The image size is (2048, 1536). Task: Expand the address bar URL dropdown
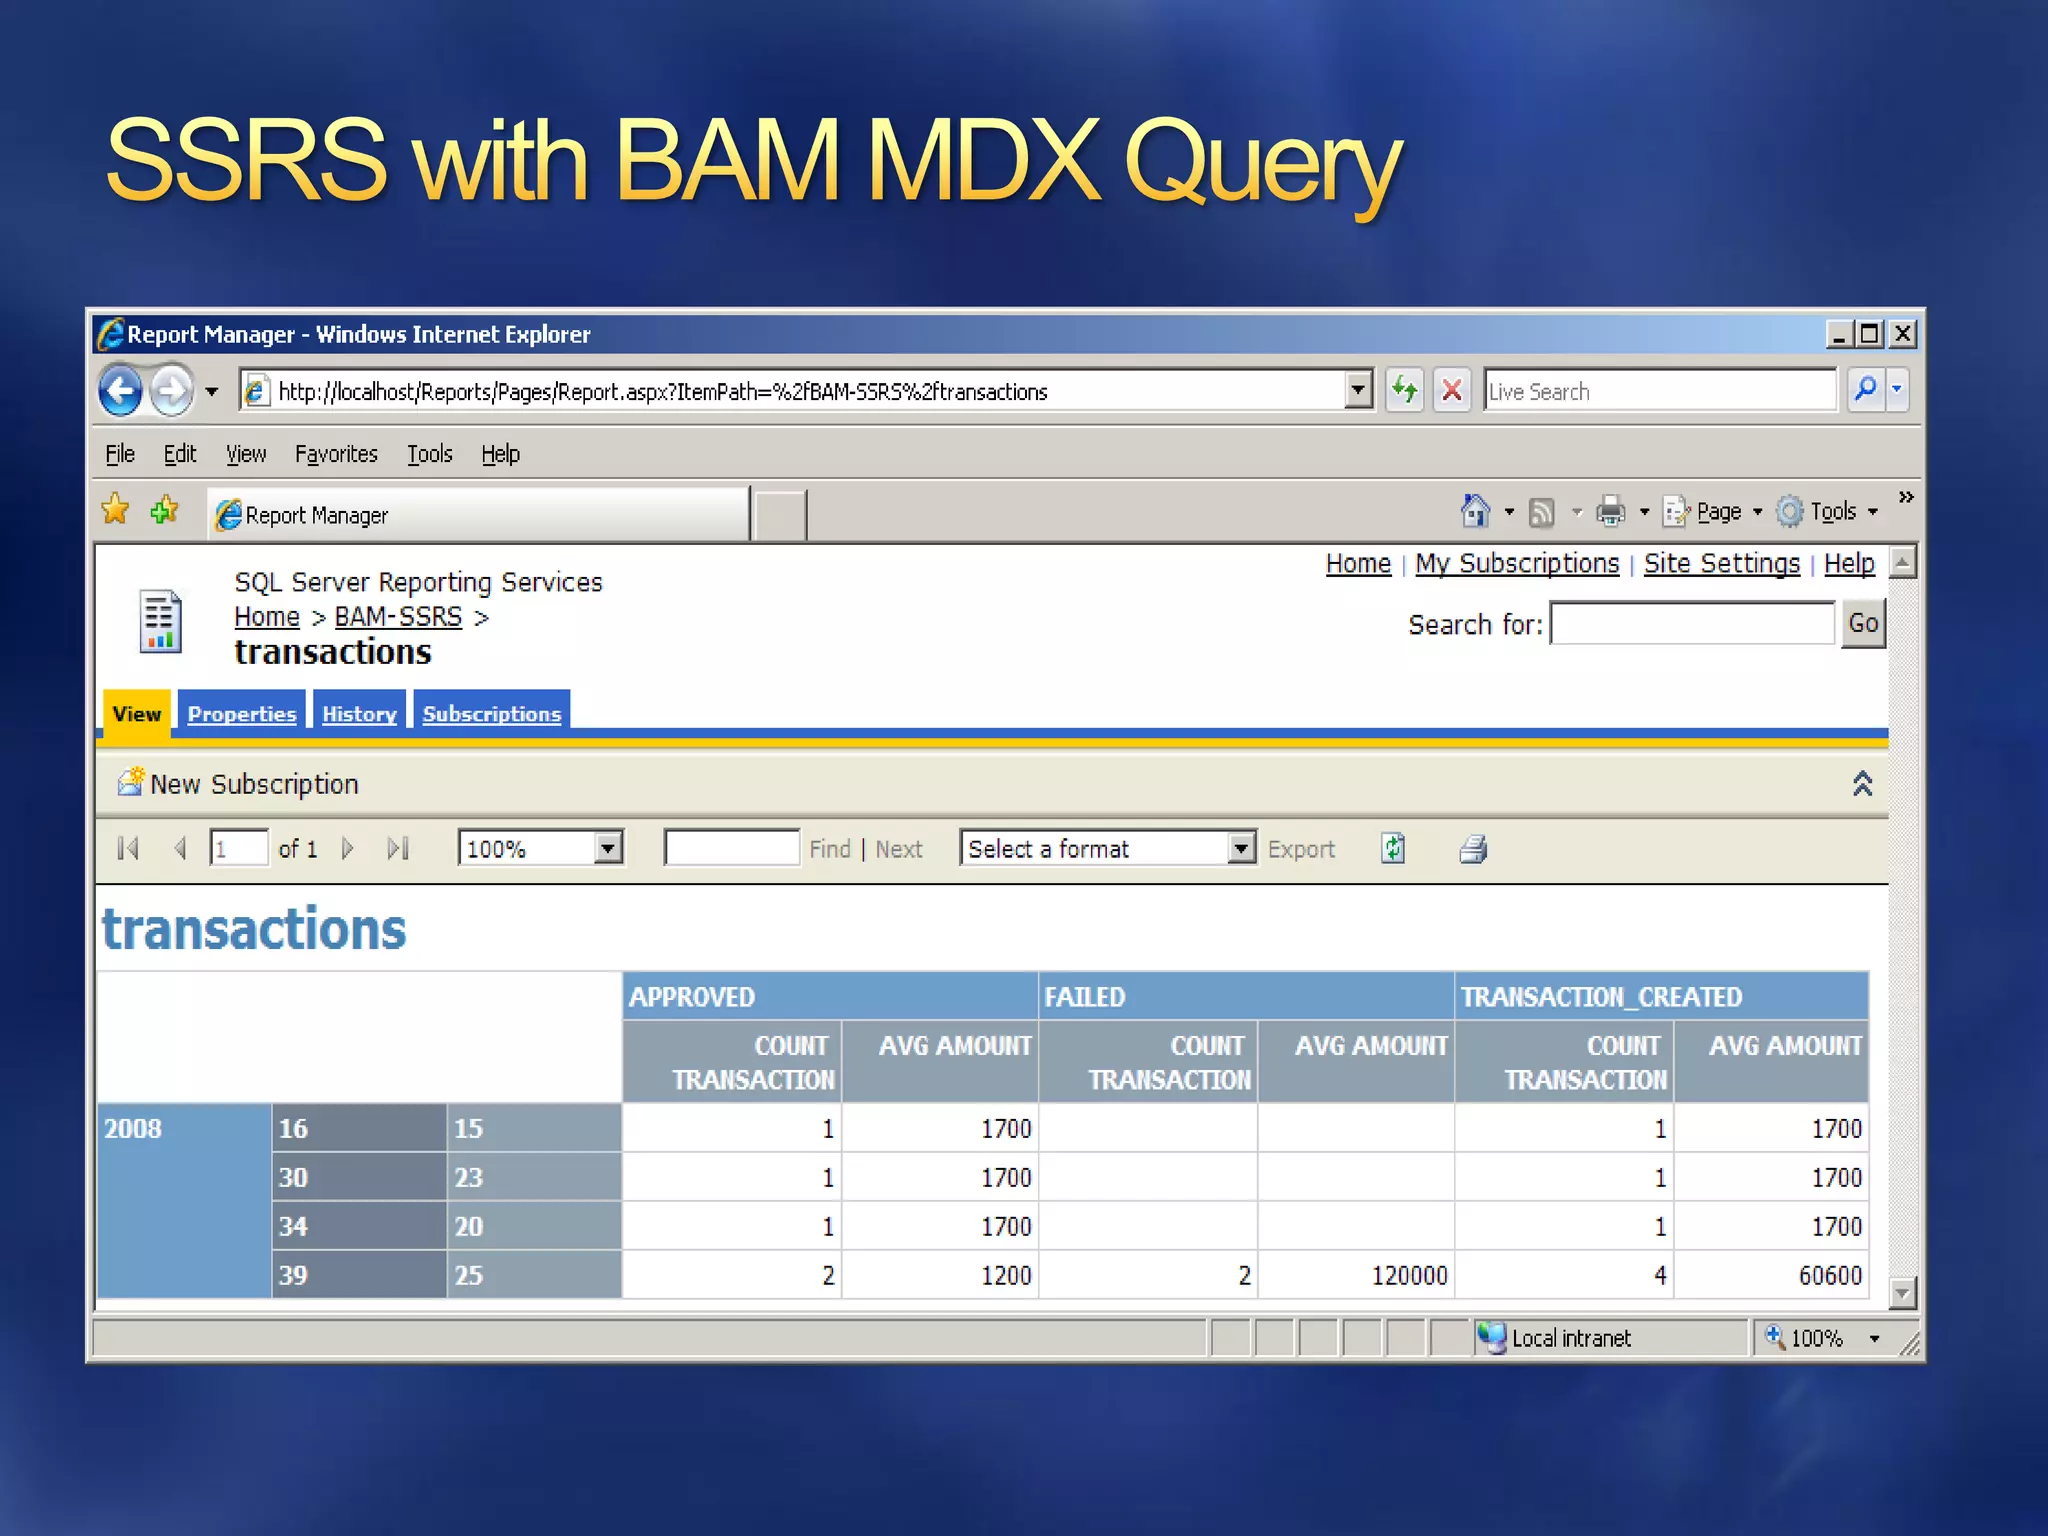(1358, 390)
